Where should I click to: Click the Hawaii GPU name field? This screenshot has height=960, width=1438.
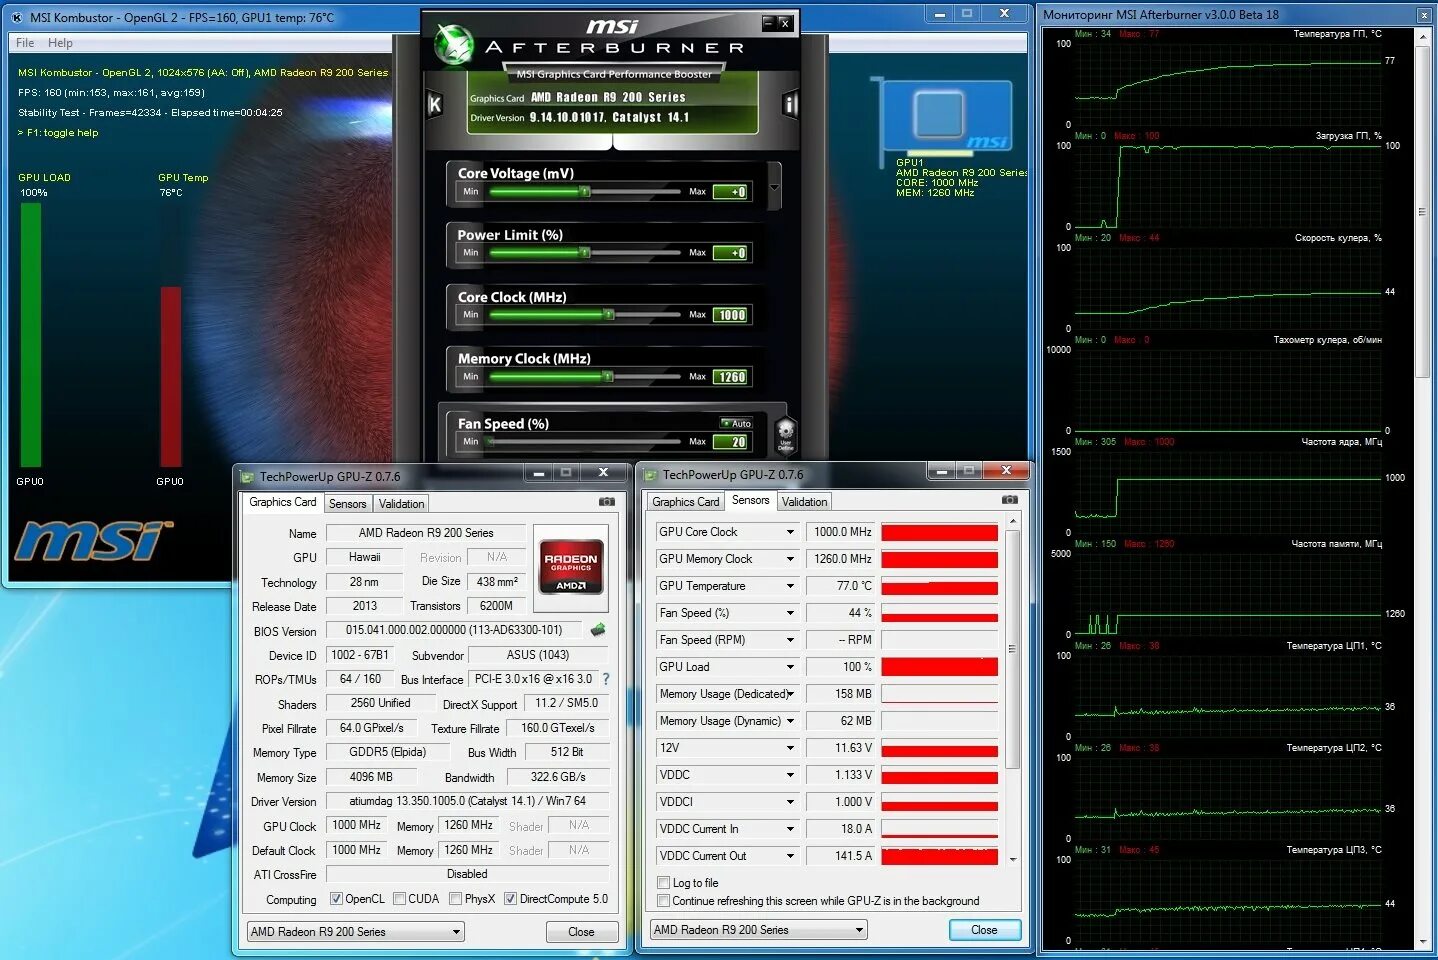pos(365,557)
